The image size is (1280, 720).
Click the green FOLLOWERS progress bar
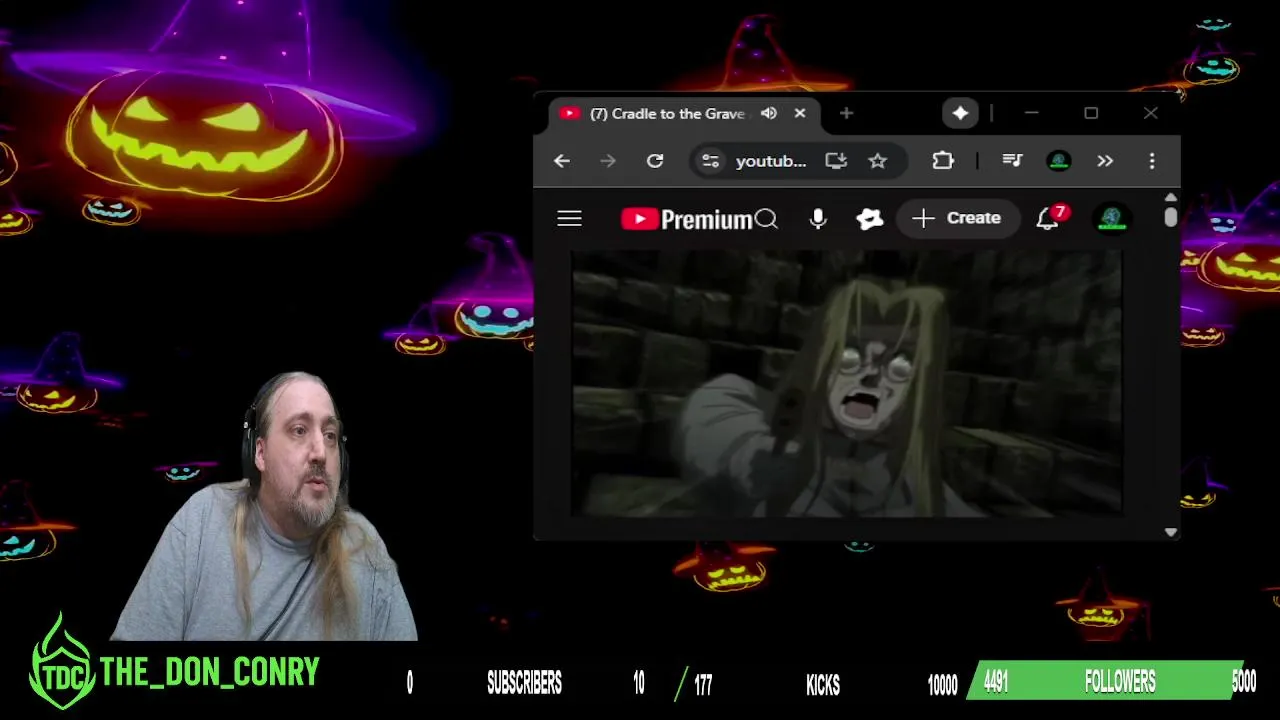[1107, 682]
